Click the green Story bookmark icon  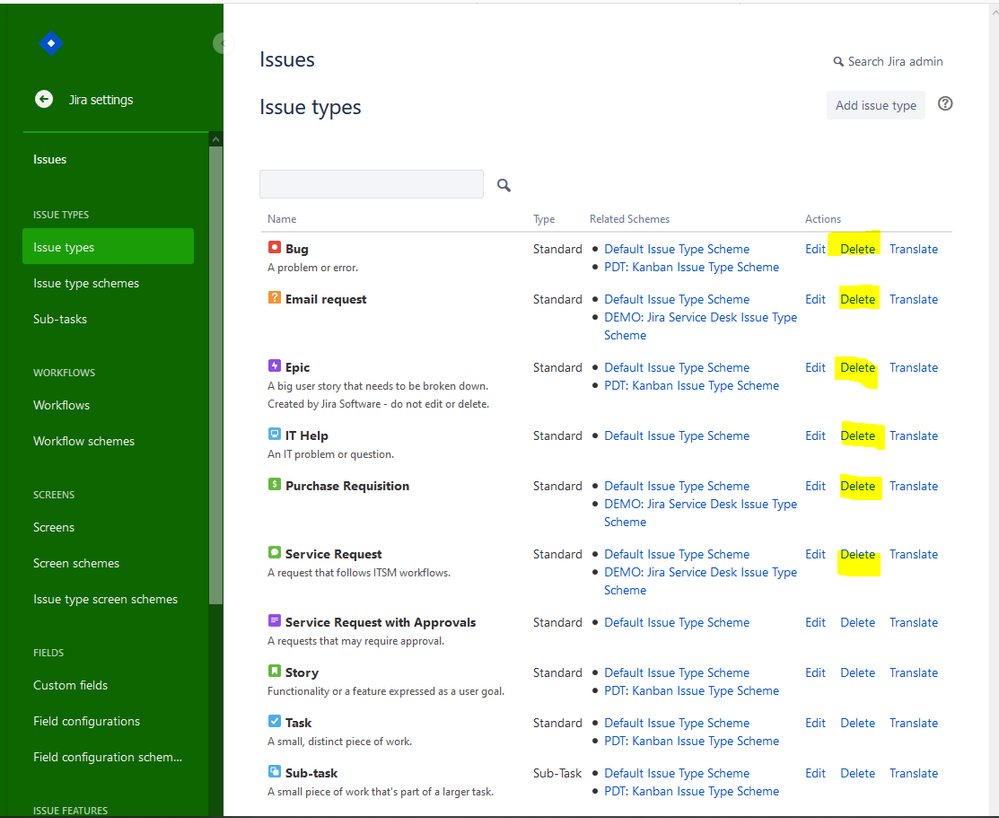pos(274,671)
